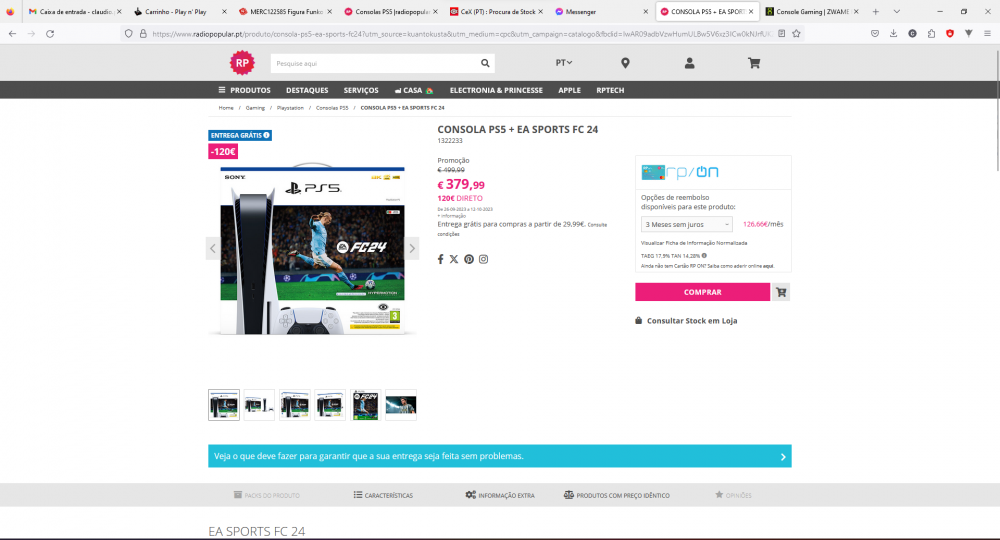The image size is (1000, 540).
Task: Open the PRODUTOS hamburger menu
Action: [244, 91]
